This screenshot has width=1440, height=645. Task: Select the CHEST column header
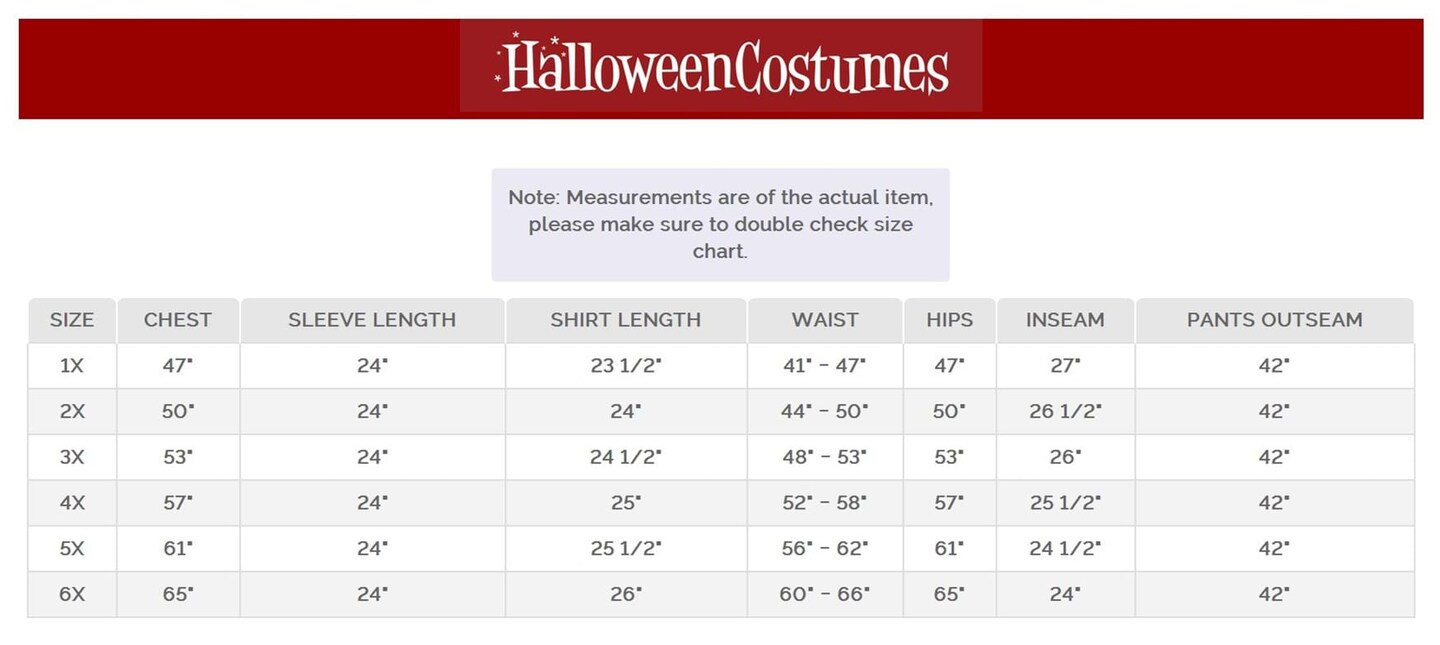[x=178, y=320]
